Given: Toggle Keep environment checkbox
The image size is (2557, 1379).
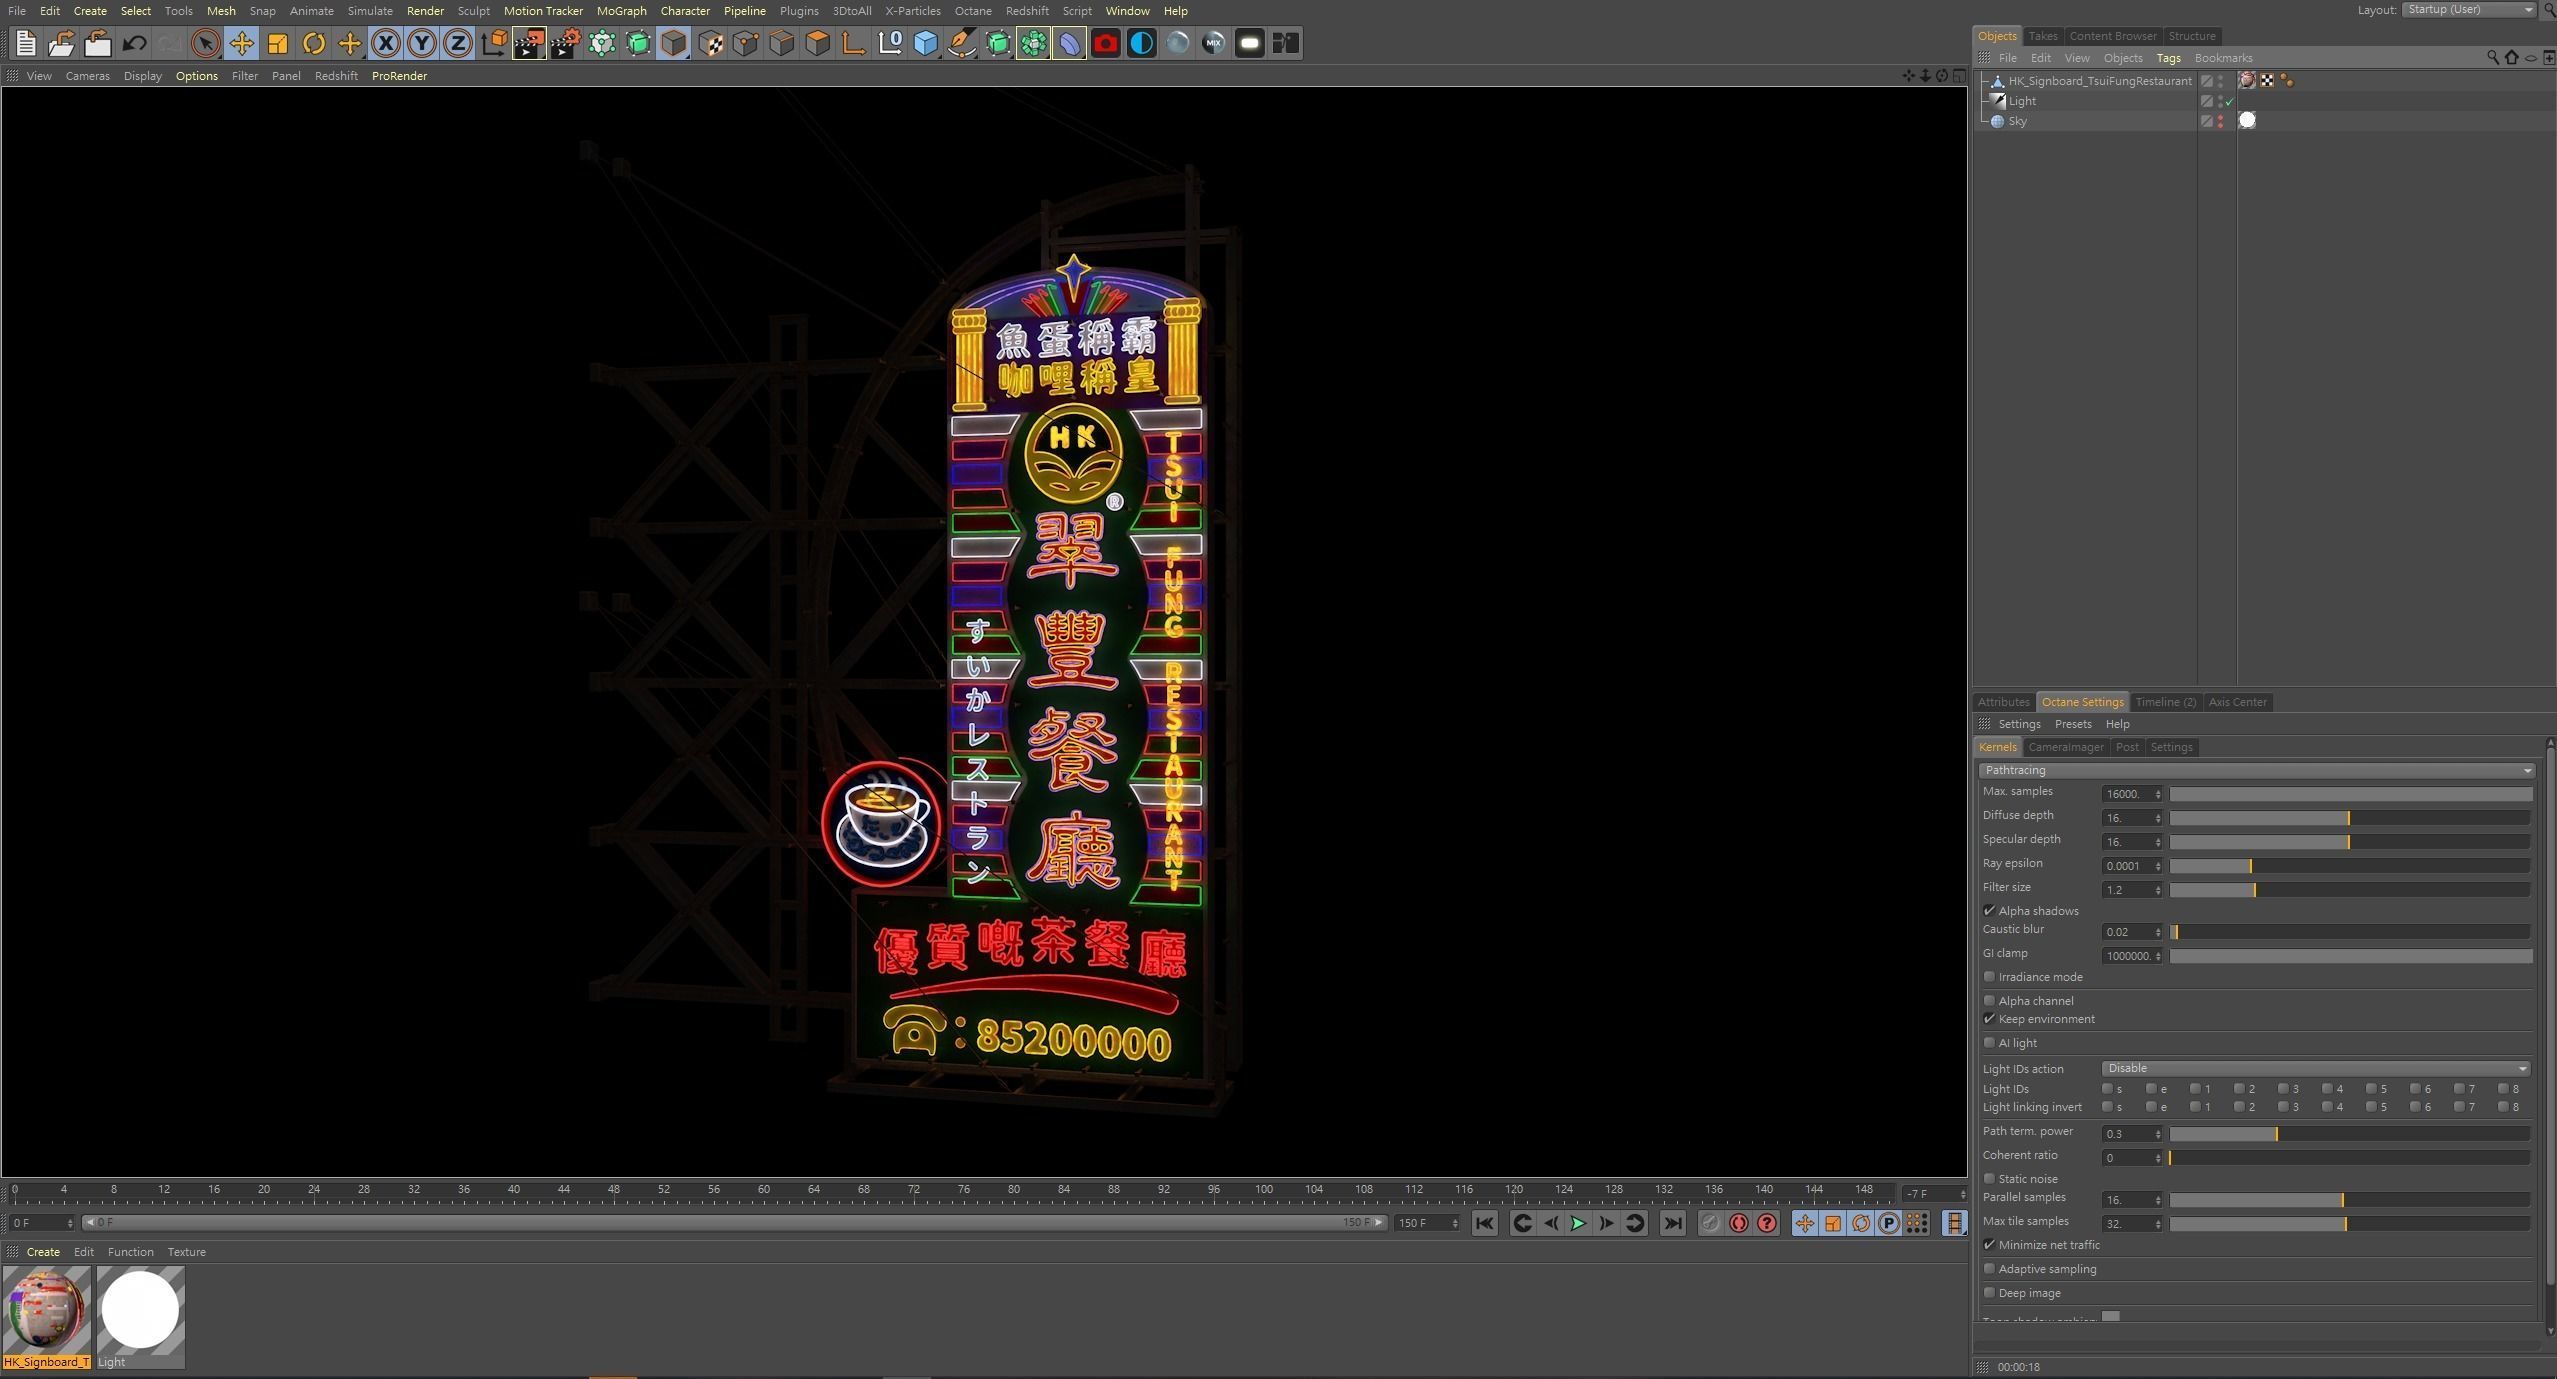Looking at the screenshot, I should [x=1989, y=1019].
